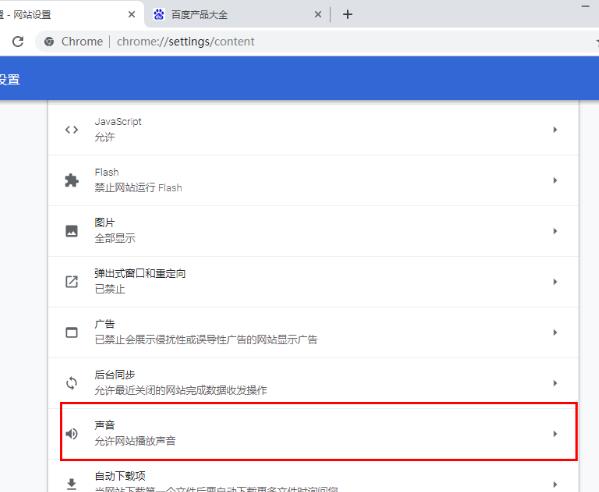Click the 后台同步 sync arrows icon
The width and height of the screenshot is (599, 492).
pyautogui.click(x=71, y=383)
